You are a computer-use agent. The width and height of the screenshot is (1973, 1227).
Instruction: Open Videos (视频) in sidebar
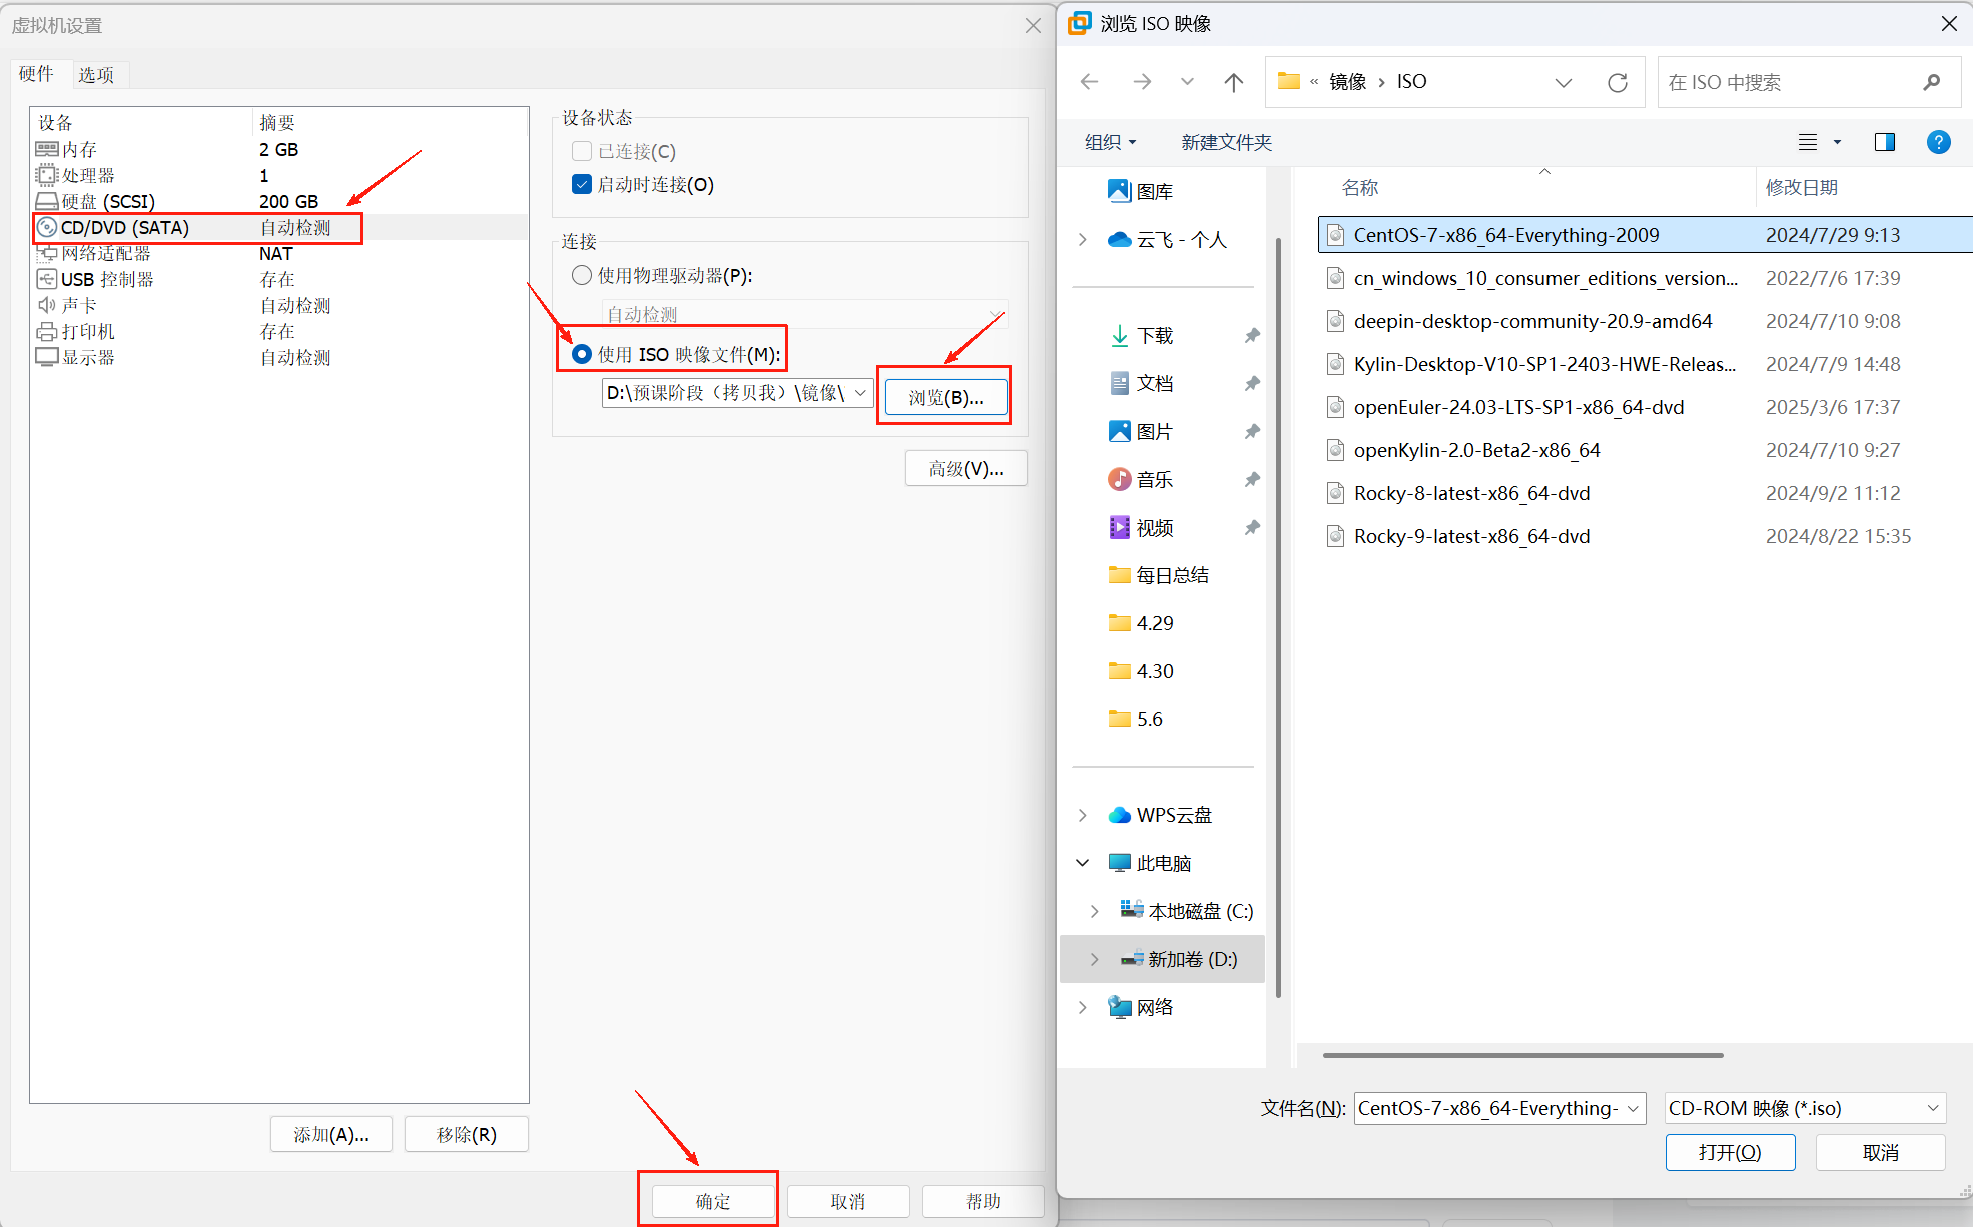click(1141, 528)
